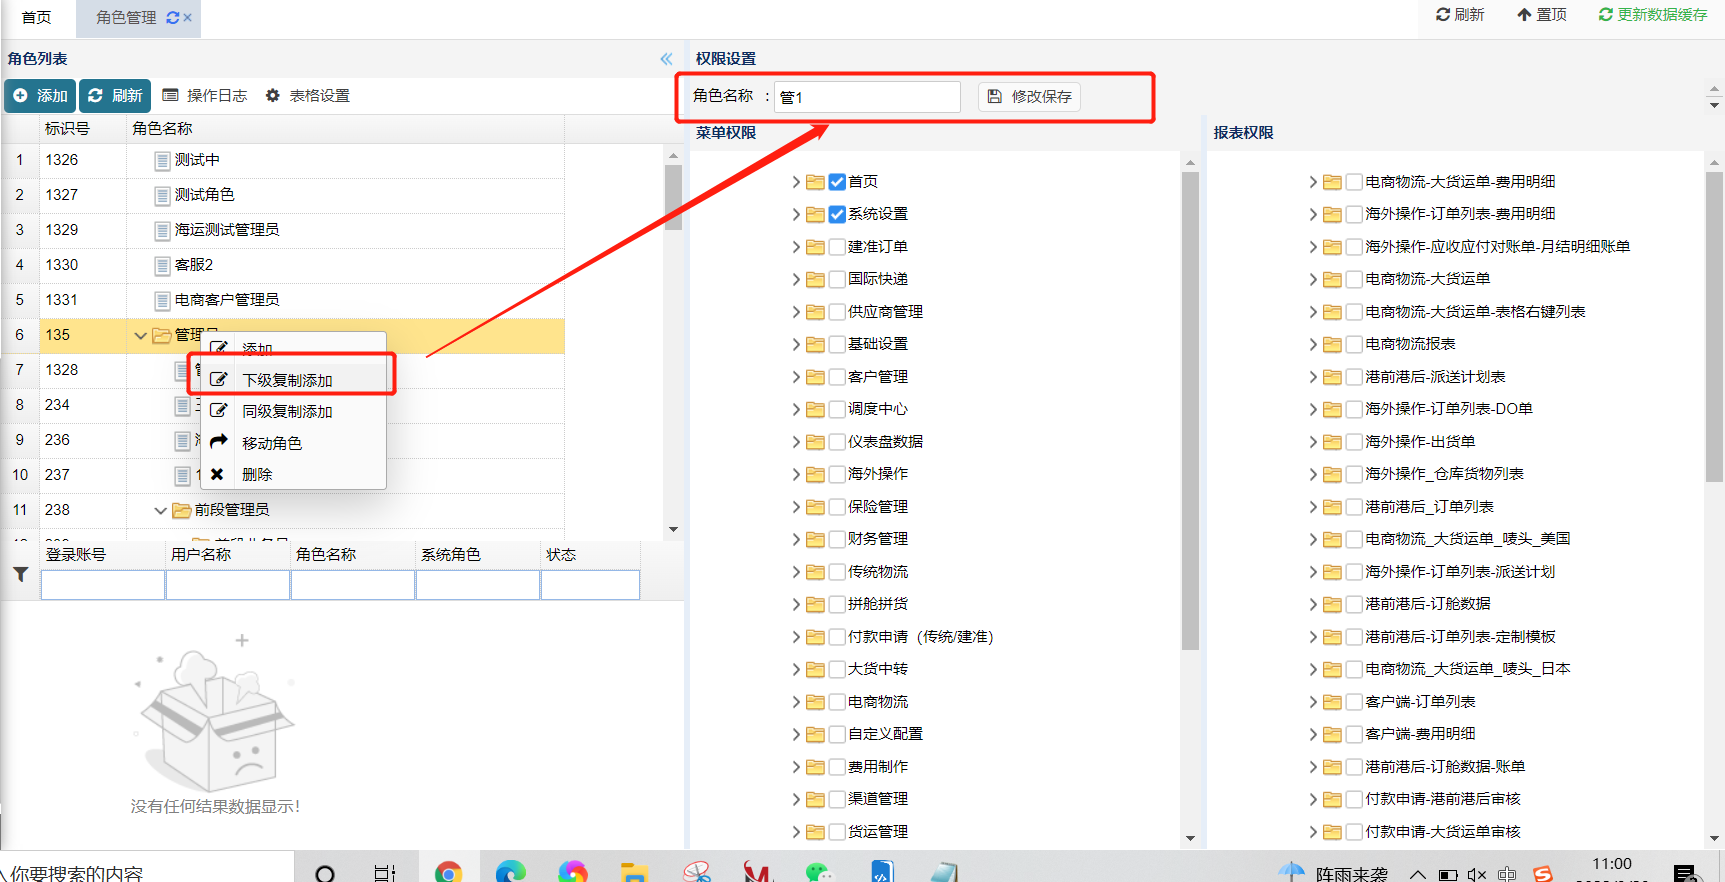Click the folder icon beside 财务管理
Image resolution: width=1725 pixels, height=882 pixels.
click(815, 539)
